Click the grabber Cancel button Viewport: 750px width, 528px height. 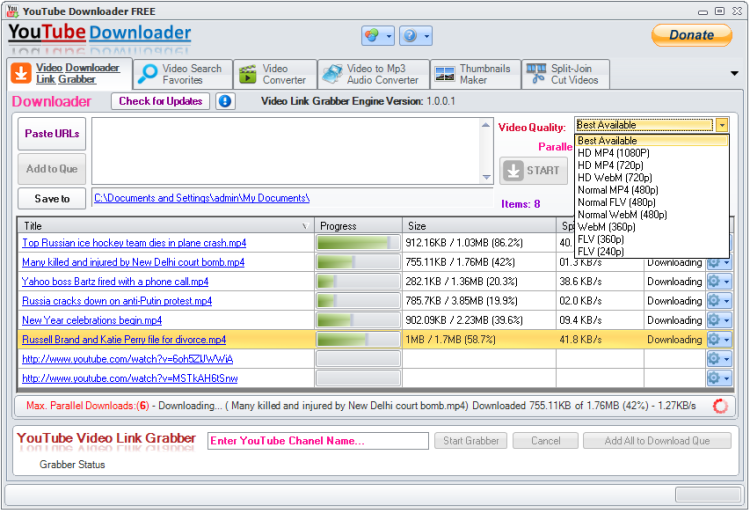coord(545,441)
